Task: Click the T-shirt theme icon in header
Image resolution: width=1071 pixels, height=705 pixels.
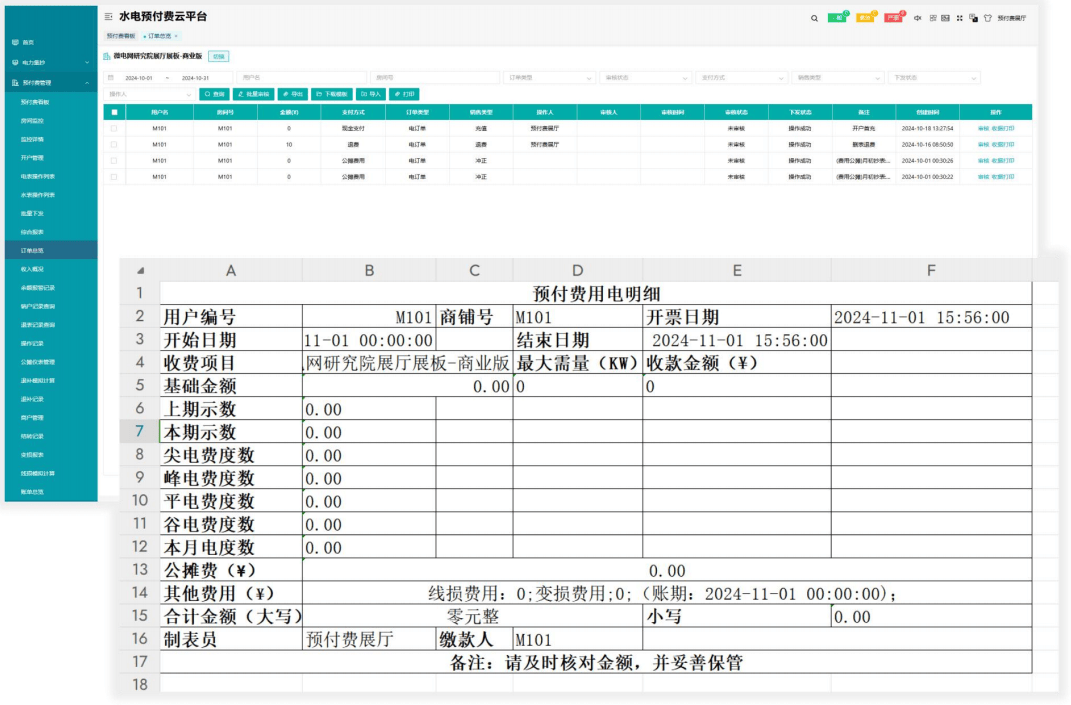Action: (988, 18)
